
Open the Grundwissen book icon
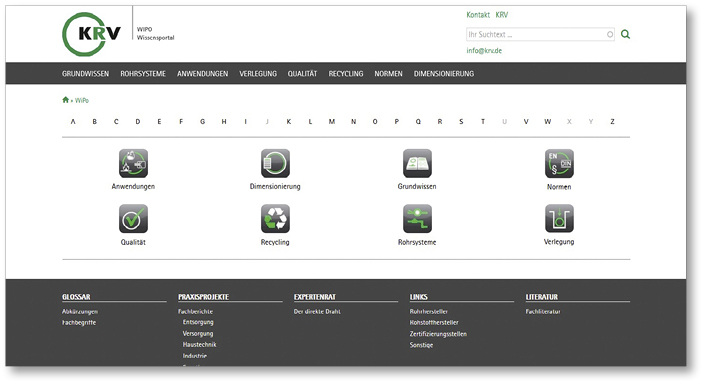pyautogui.click(x=417, y=163)
